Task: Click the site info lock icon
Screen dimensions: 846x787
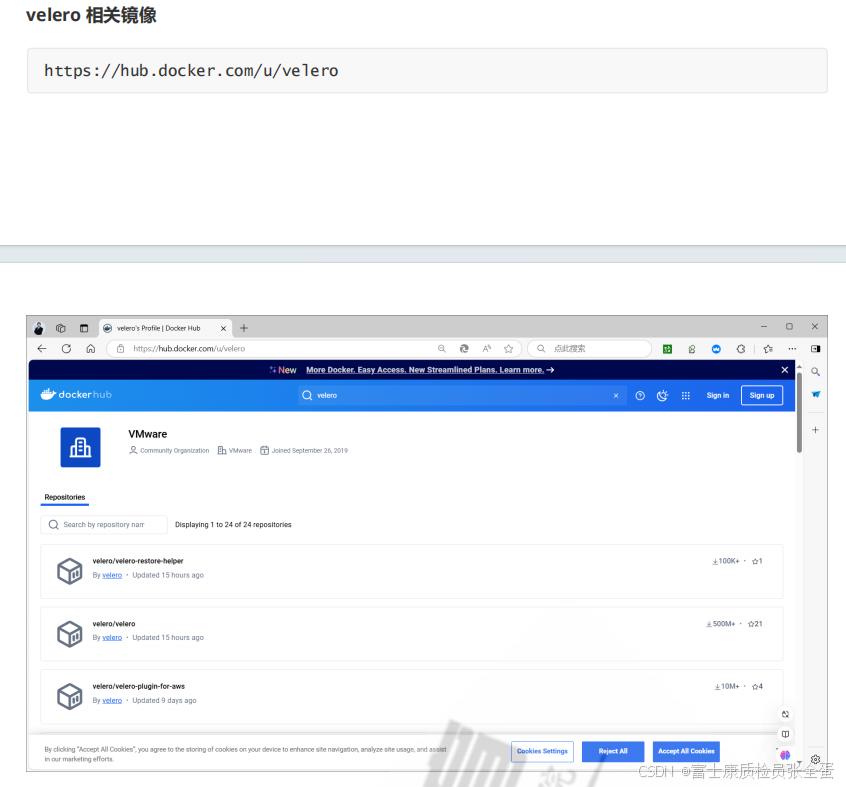Action: pos(121,348)
